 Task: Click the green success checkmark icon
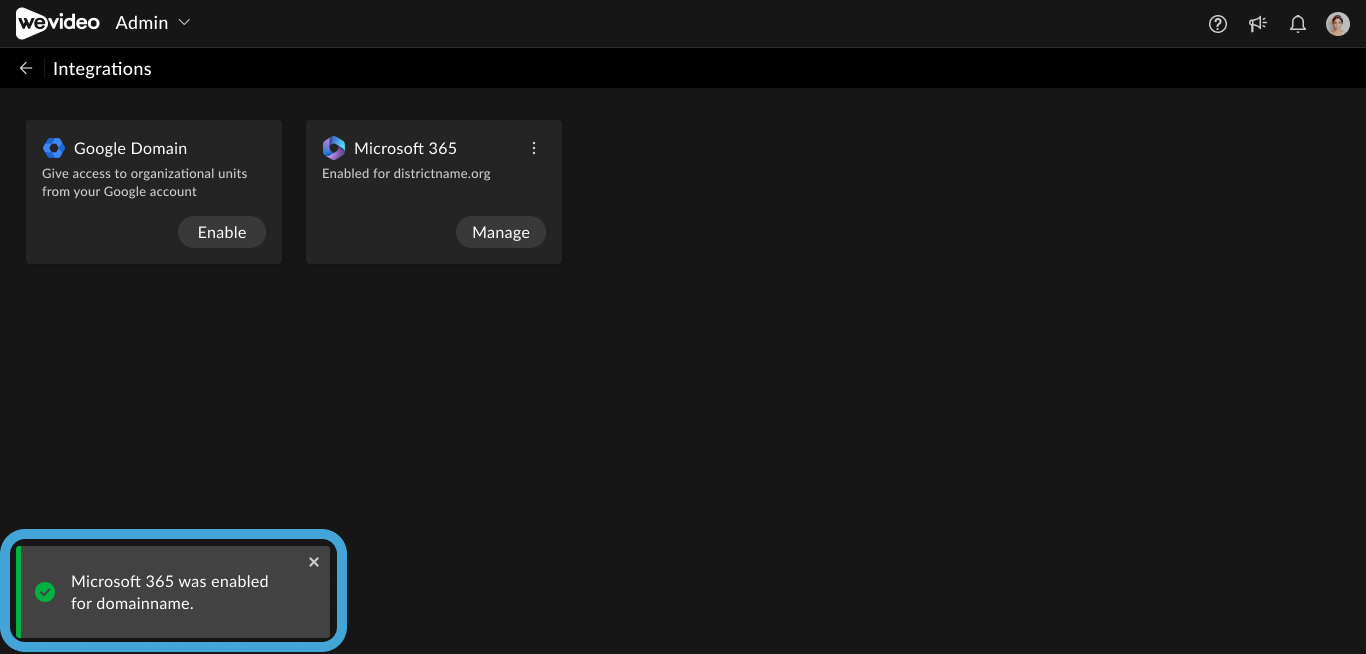click(45, 592)
